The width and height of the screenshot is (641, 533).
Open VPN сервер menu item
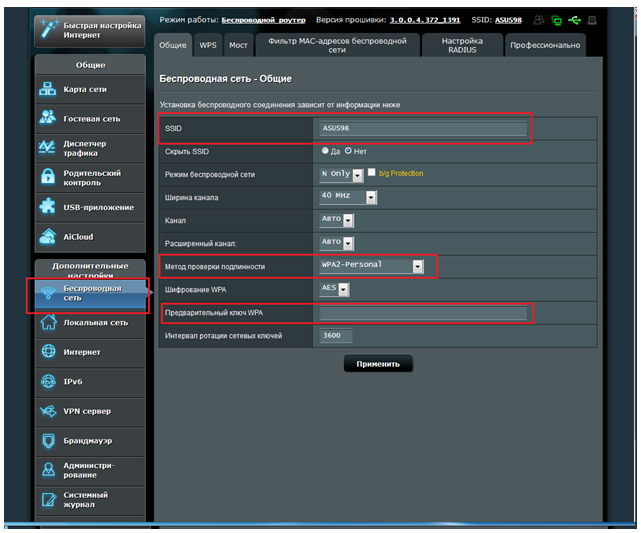point(90,412)
